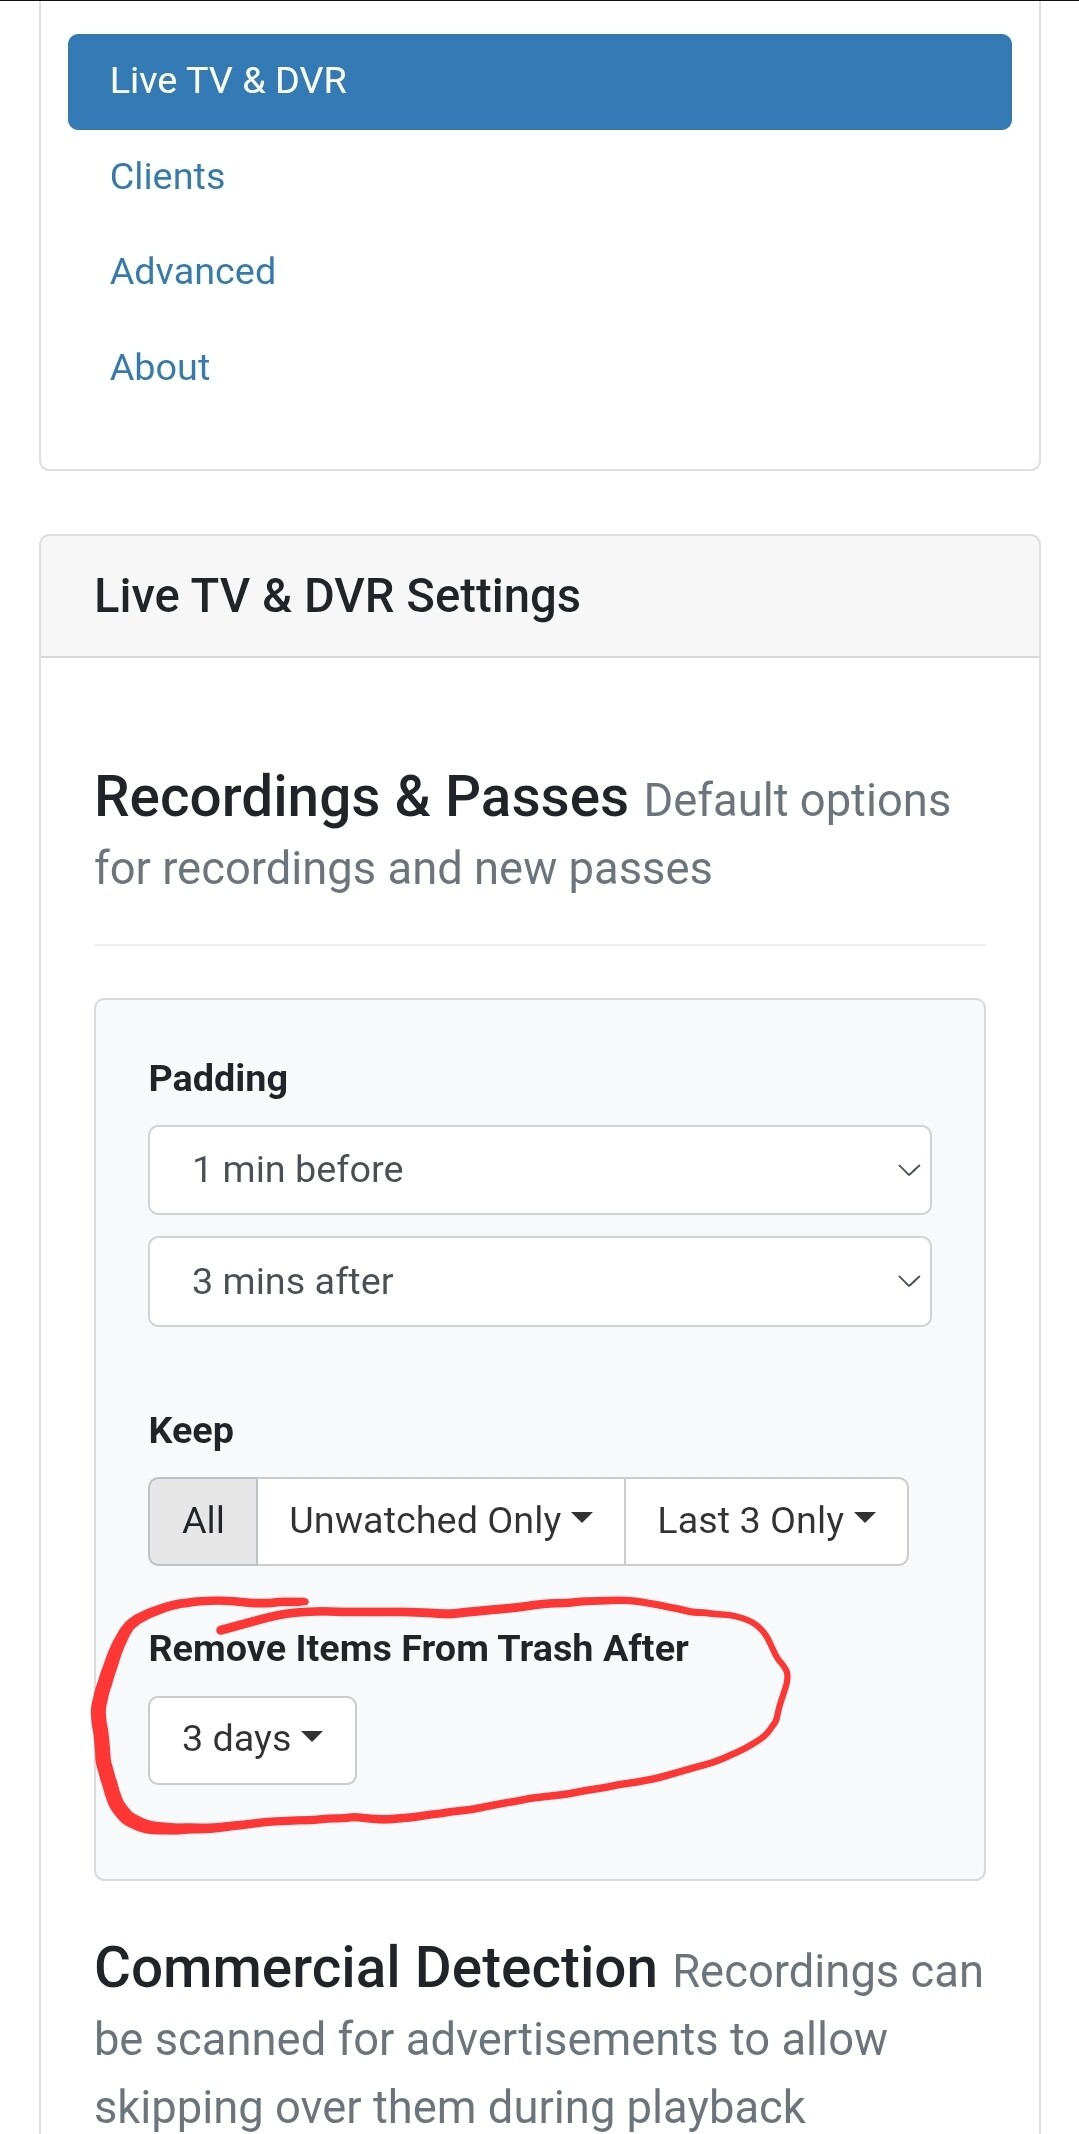Expand the Last 3 Only dropdown

[x=766, y=1521]
